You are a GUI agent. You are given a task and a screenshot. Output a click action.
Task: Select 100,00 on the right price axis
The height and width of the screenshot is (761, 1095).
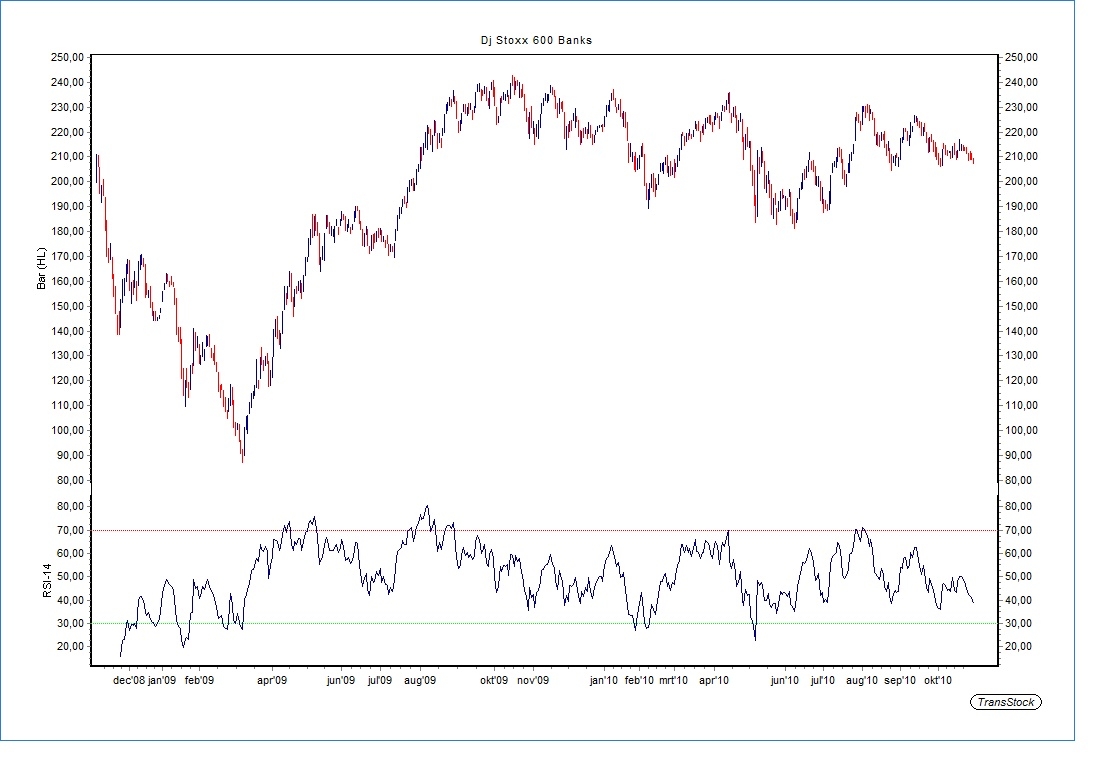(1024, 431)
